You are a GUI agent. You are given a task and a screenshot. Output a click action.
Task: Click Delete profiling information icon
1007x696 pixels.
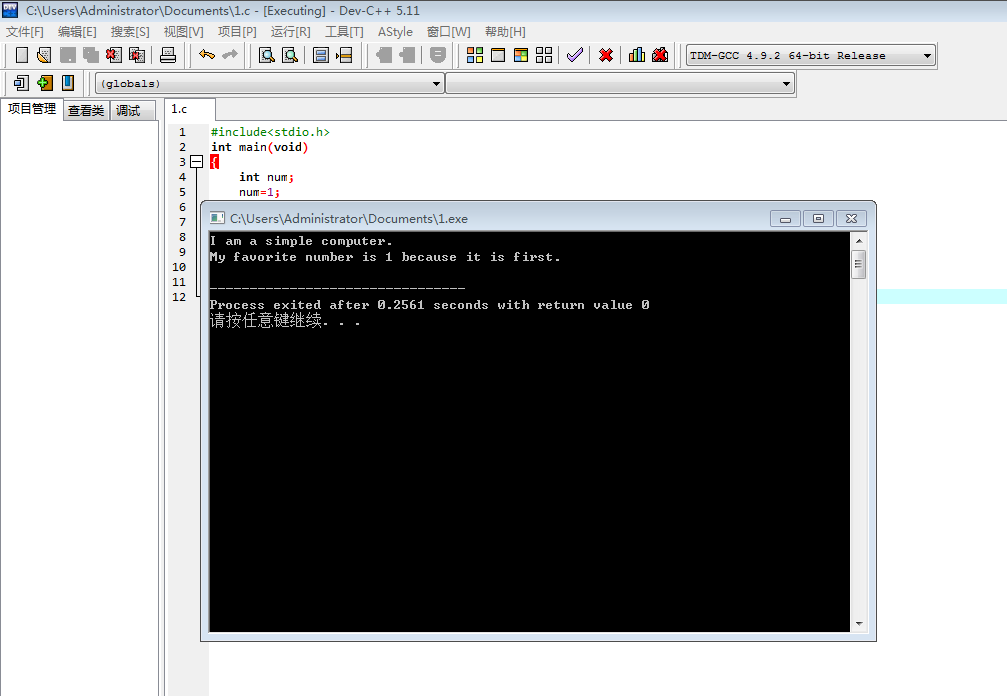(x=660, y=55)
